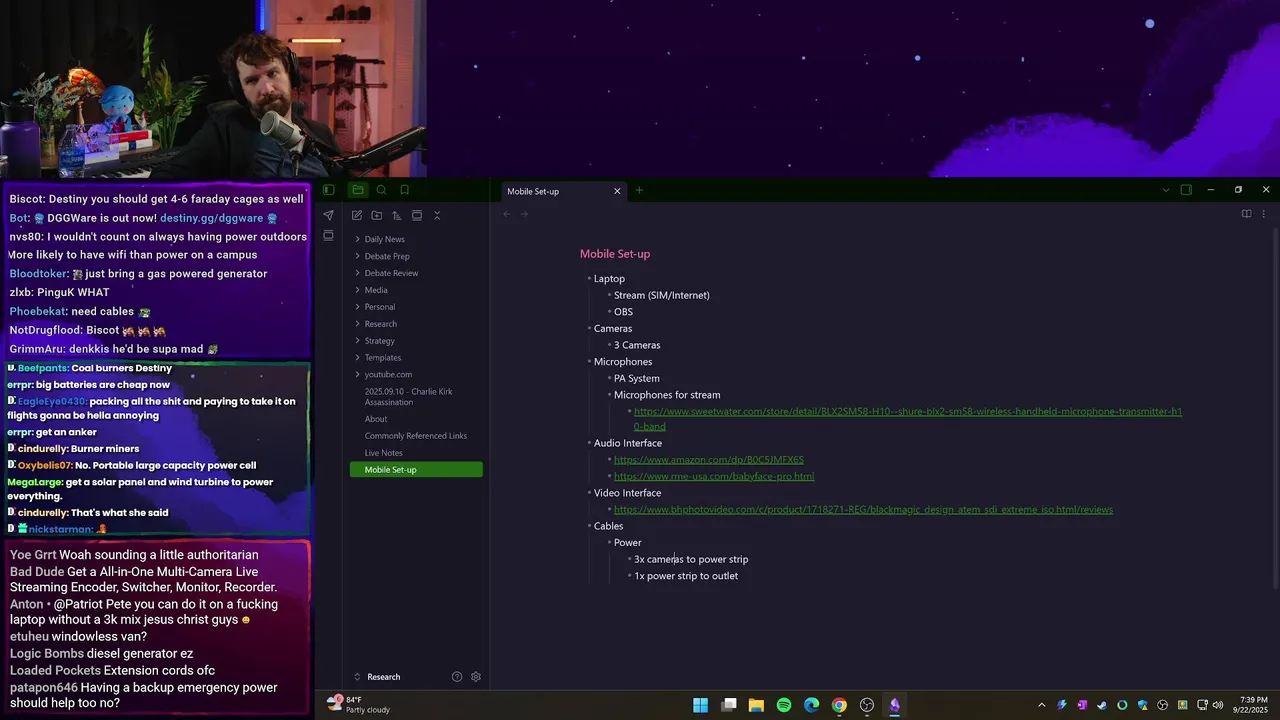Open the Files explorer pane

358,190
